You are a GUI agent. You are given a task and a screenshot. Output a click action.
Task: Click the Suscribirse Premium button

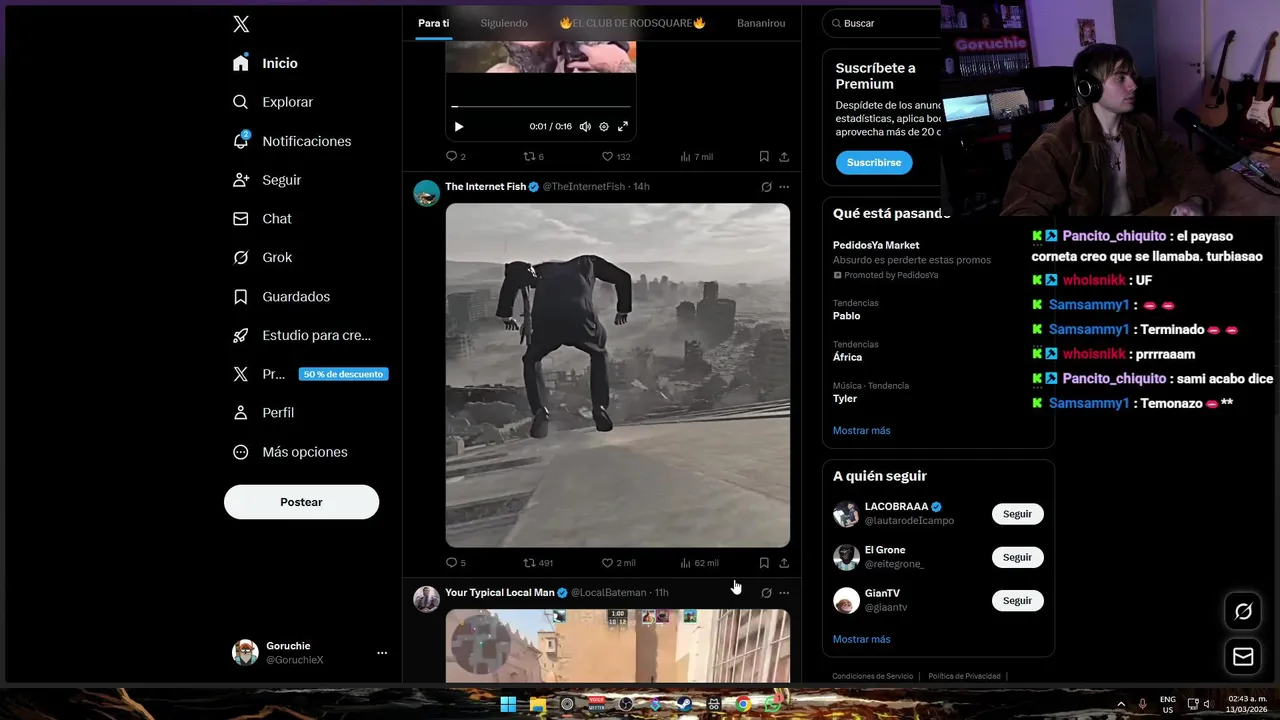[x=874, y=162]
